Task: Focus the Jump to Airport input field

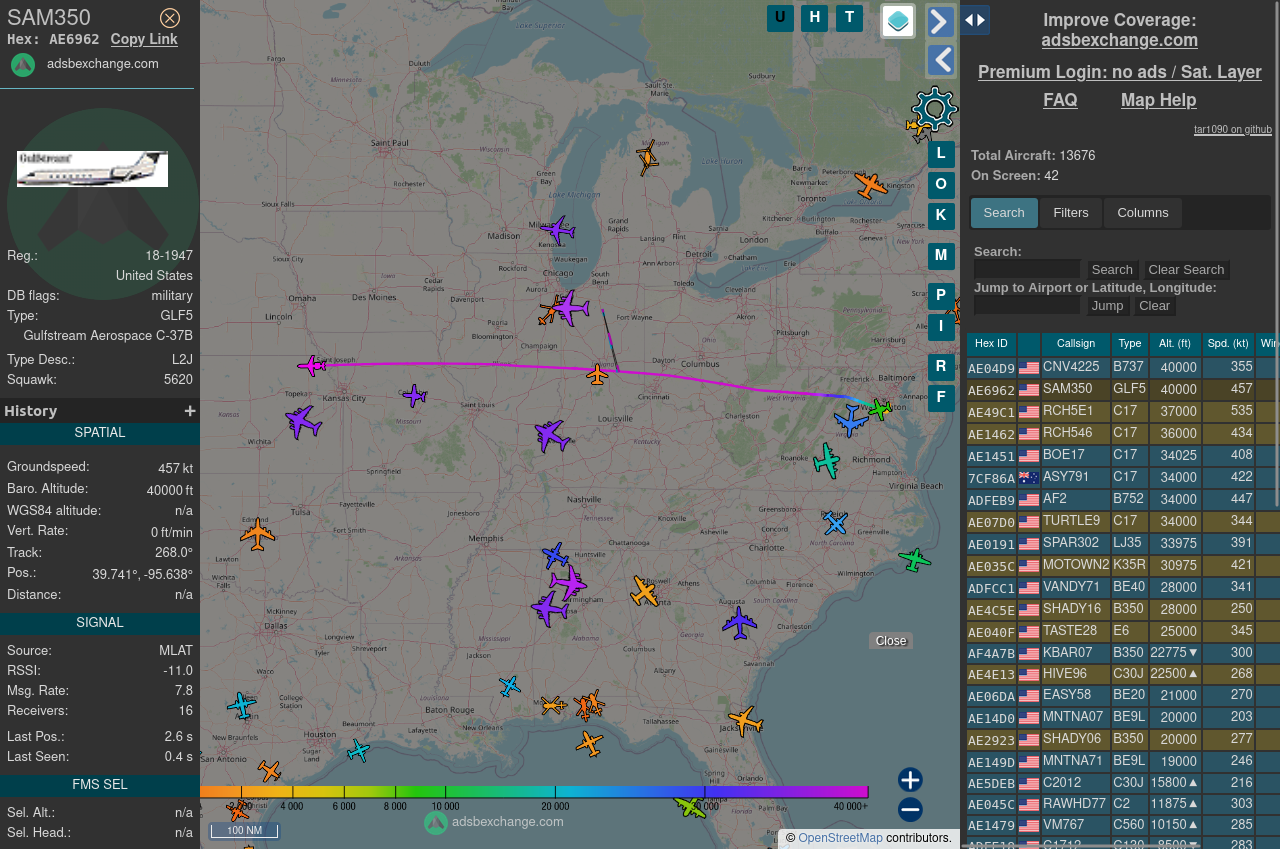Action: 1027,305
